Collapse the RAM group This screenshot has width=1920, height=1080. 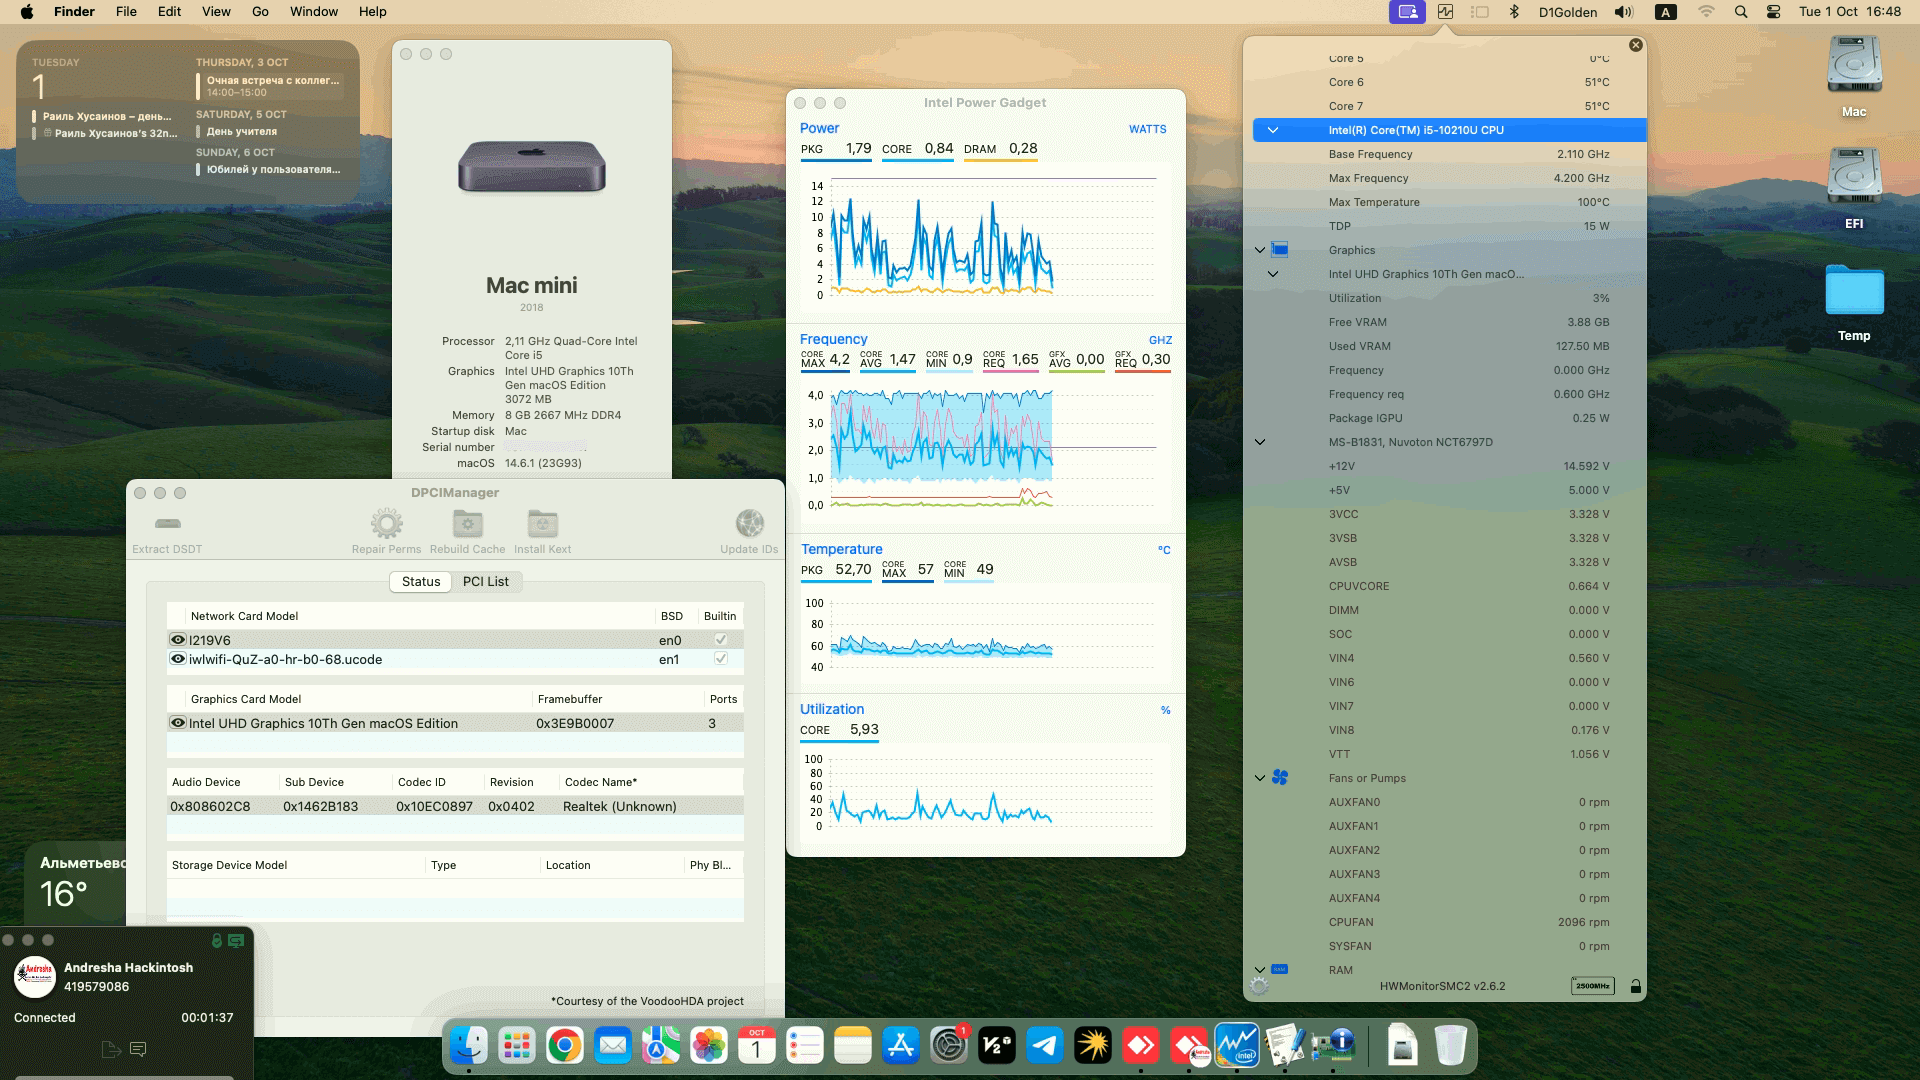(x=1260, y=970)
